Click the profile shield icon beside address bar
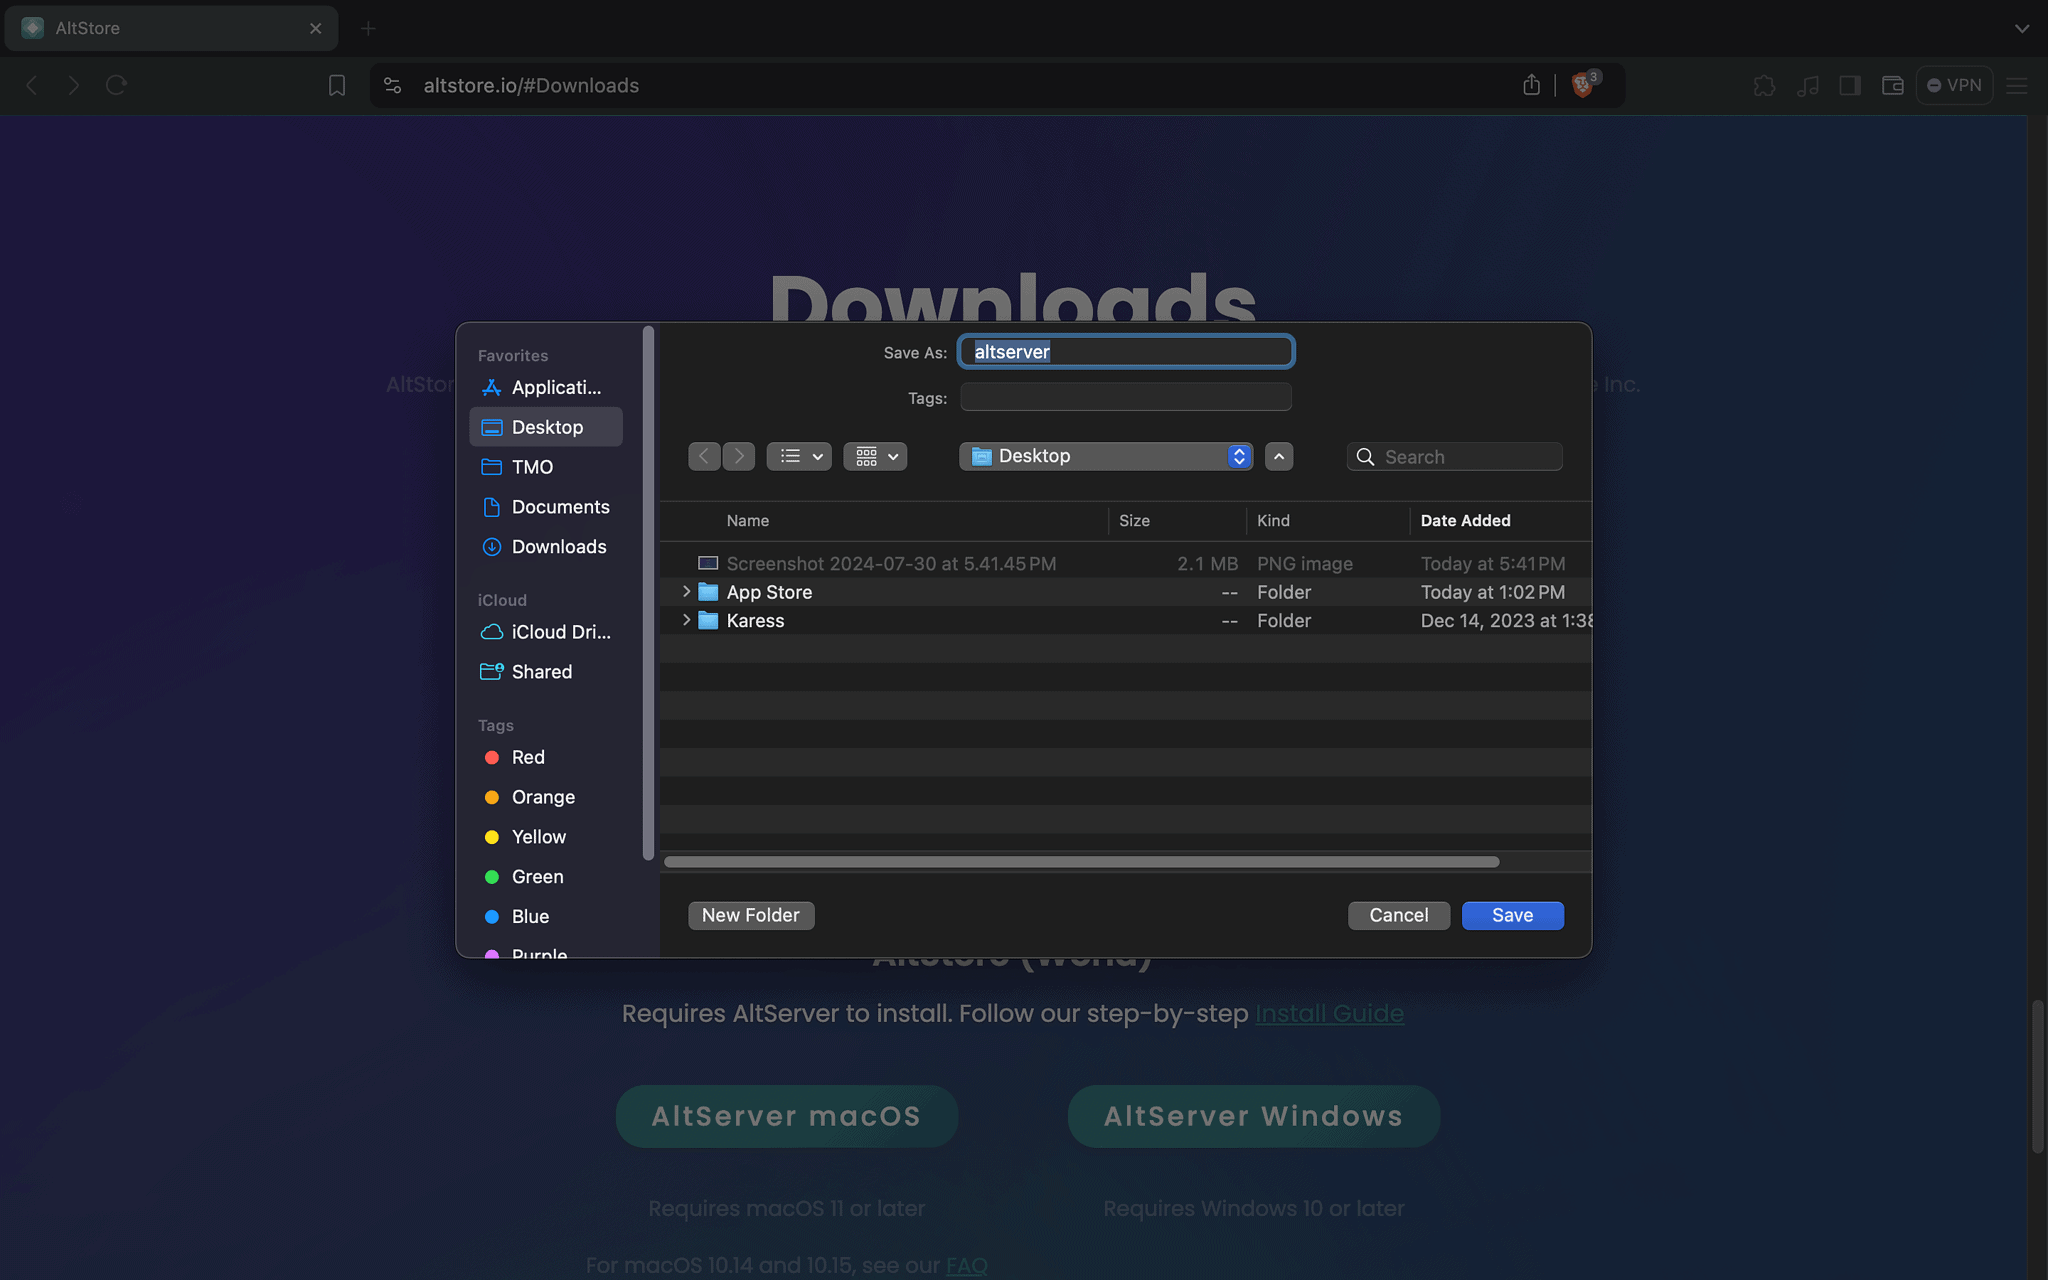2048x1280 pixels. pyautogui.click(x=1582, y=87)
